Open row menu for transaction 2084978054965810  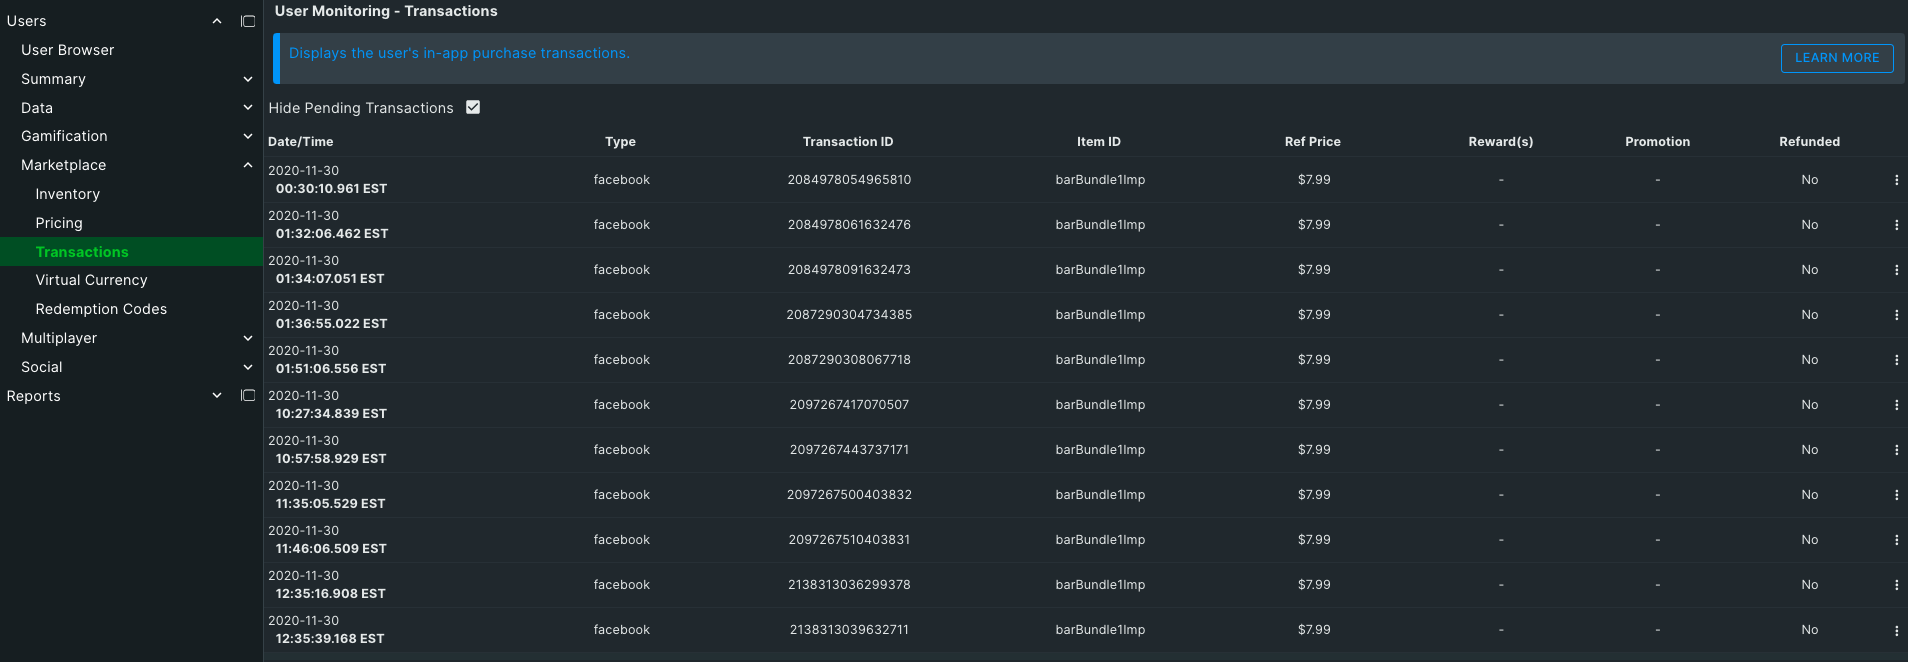click(x=1896, y=180)
